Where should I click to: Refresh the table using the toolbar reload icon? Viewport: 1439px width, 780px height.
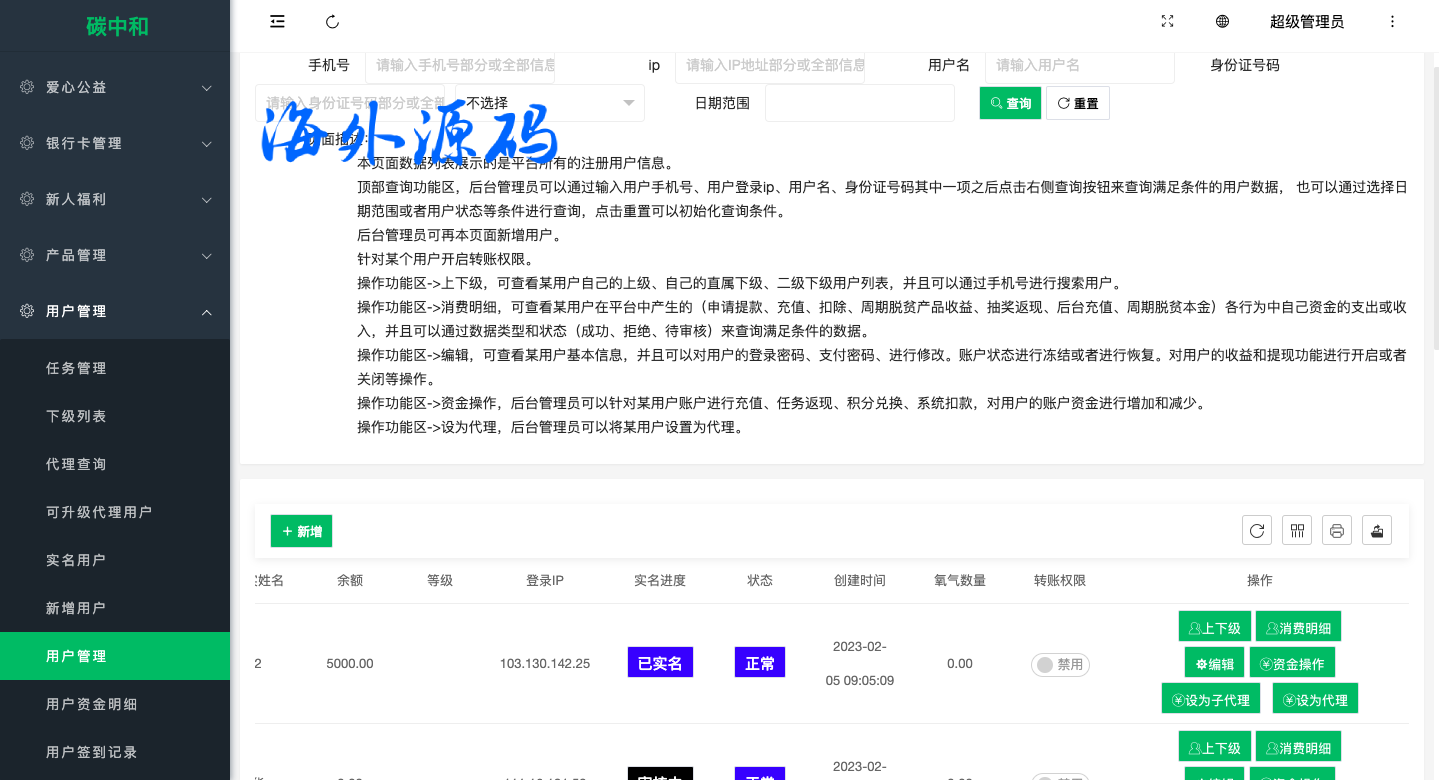(1257, 530)
